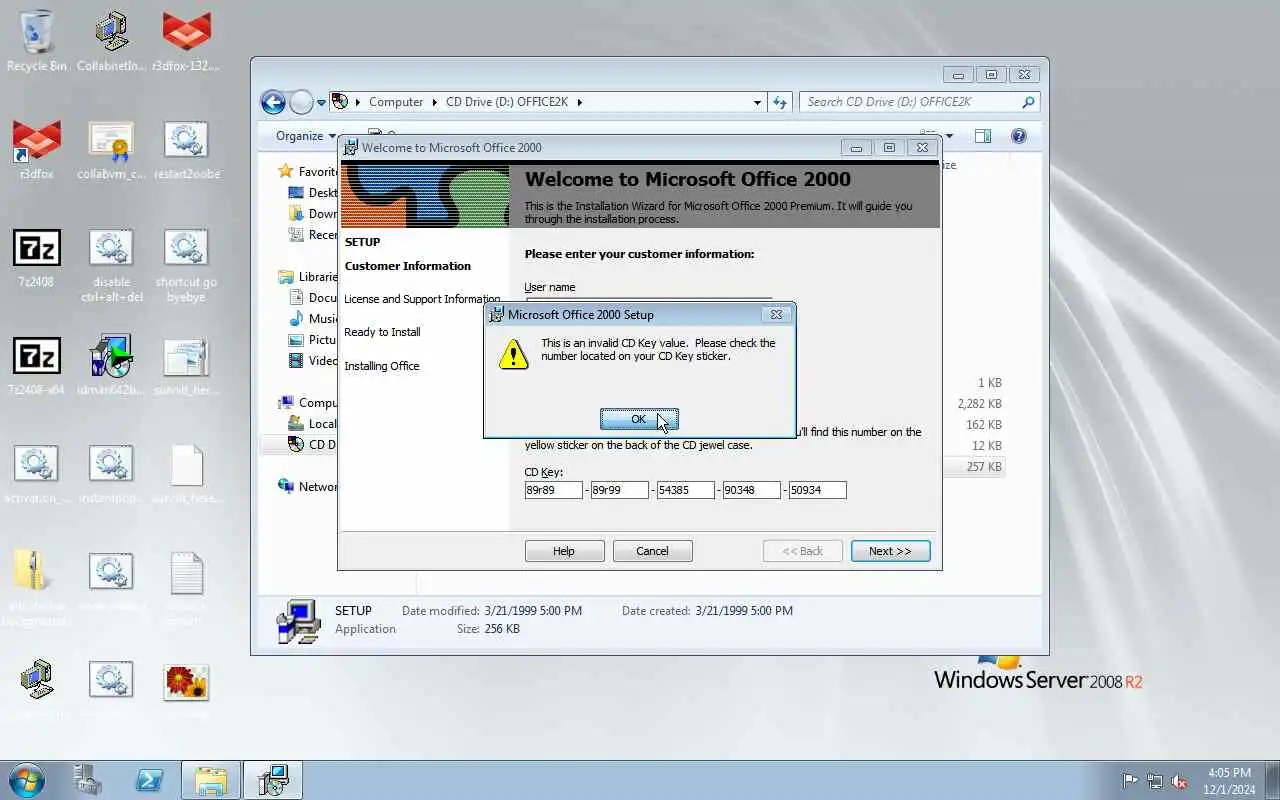This screenshot has height=800, width=1280.
Task: Select the restart2oobe script icon
Action: coord(186,150)
